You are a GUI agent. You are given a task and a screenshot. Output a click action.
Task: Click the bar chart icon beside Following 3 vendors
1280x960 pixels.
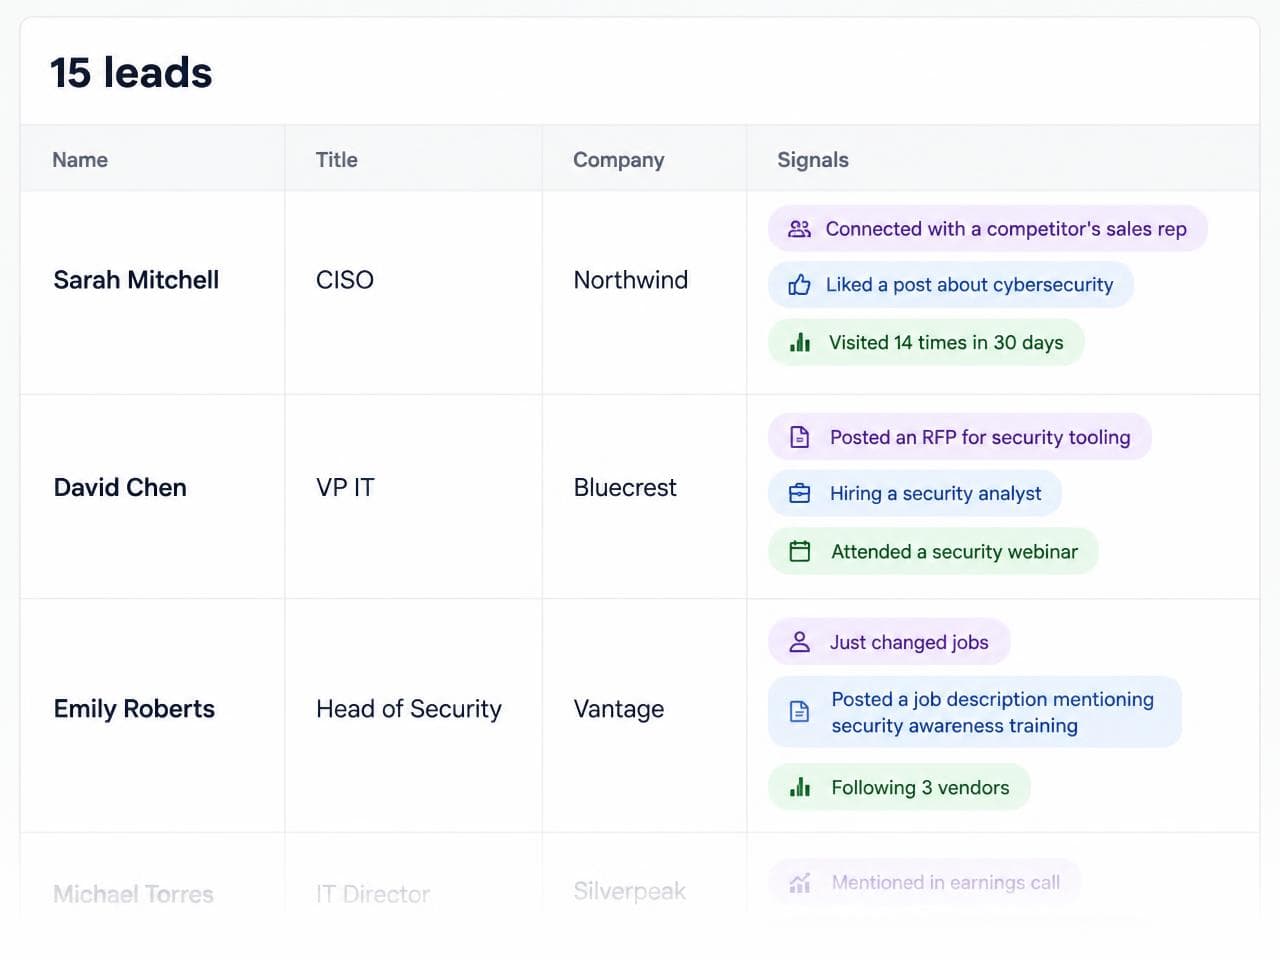(800, 787)
